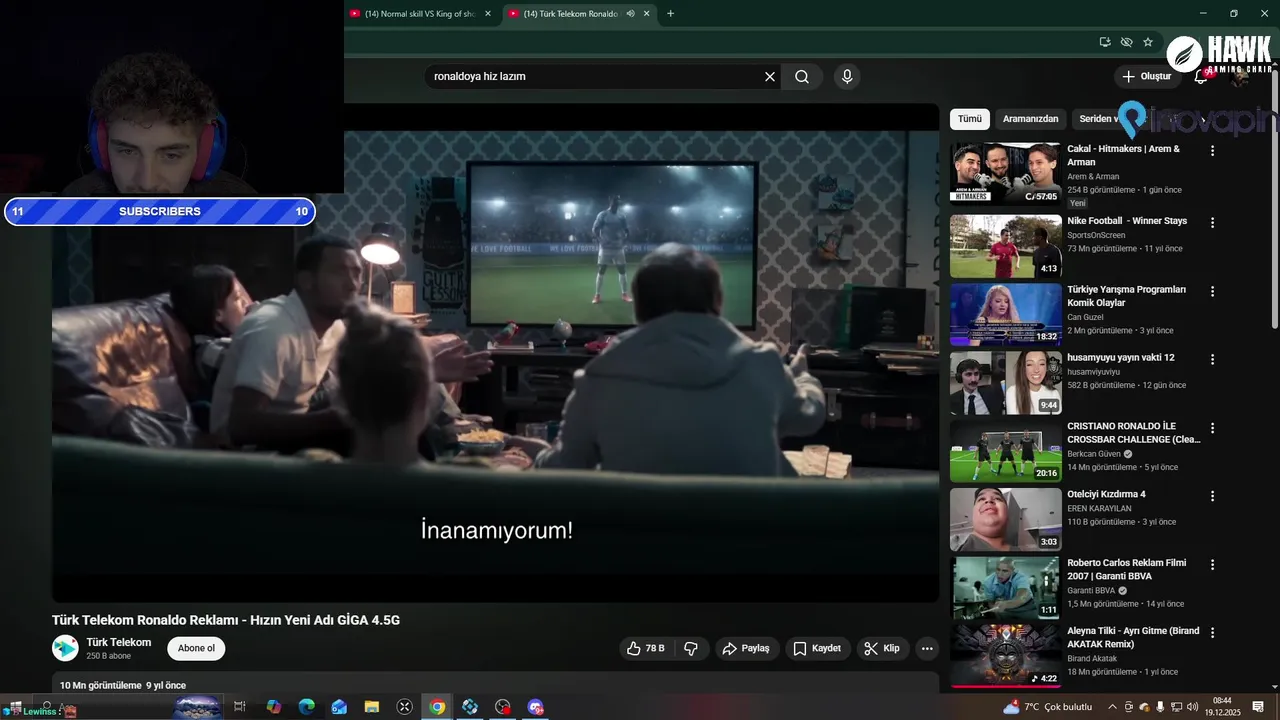Image resolution: width=1280 pixels, height=720 pixels.
Task: Open more actions menu beside Klip
Action: [x=927, y=648]
